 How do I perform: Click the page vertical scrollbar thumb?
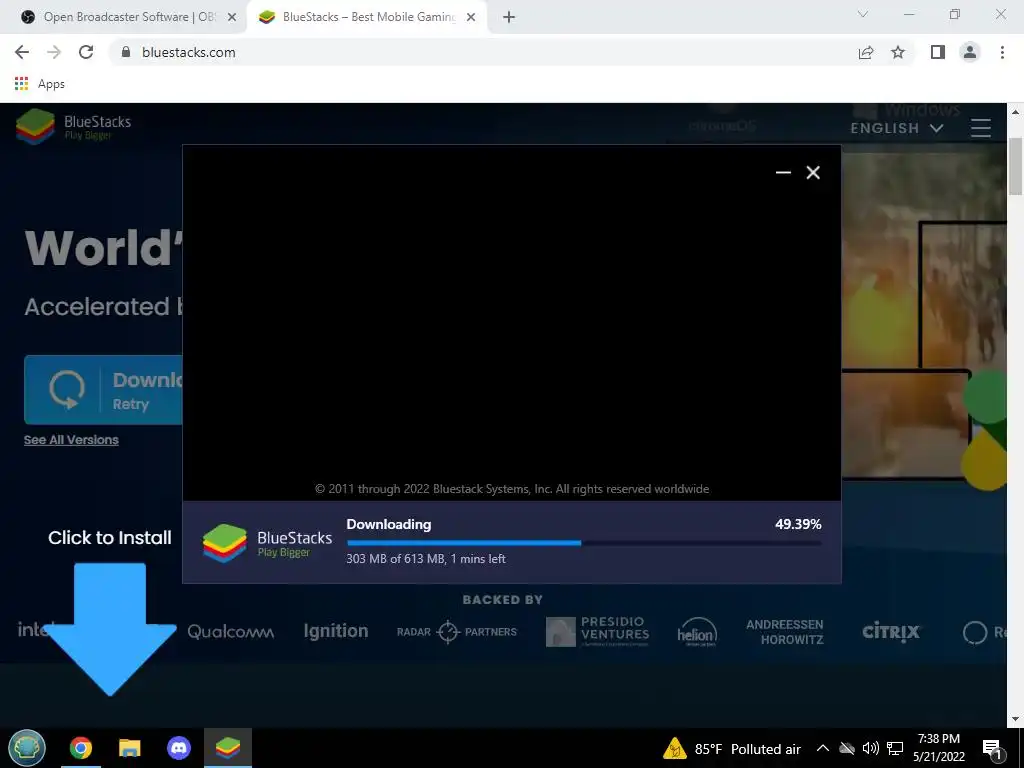pos(1015,167)
